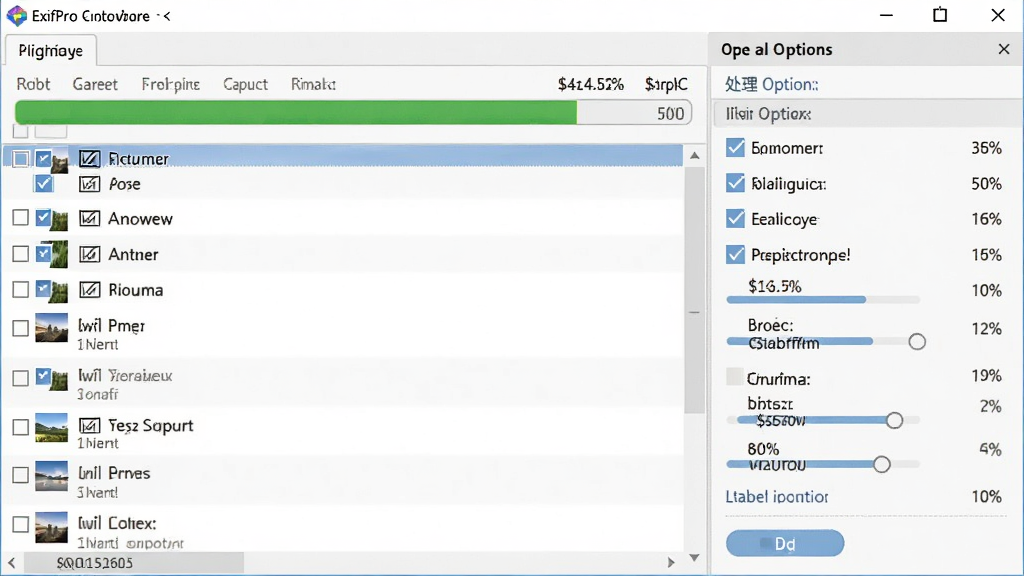This screenshot has width=1024, height=576.
Task: Click the file list scroll down arrow
Action: point(694,558)
